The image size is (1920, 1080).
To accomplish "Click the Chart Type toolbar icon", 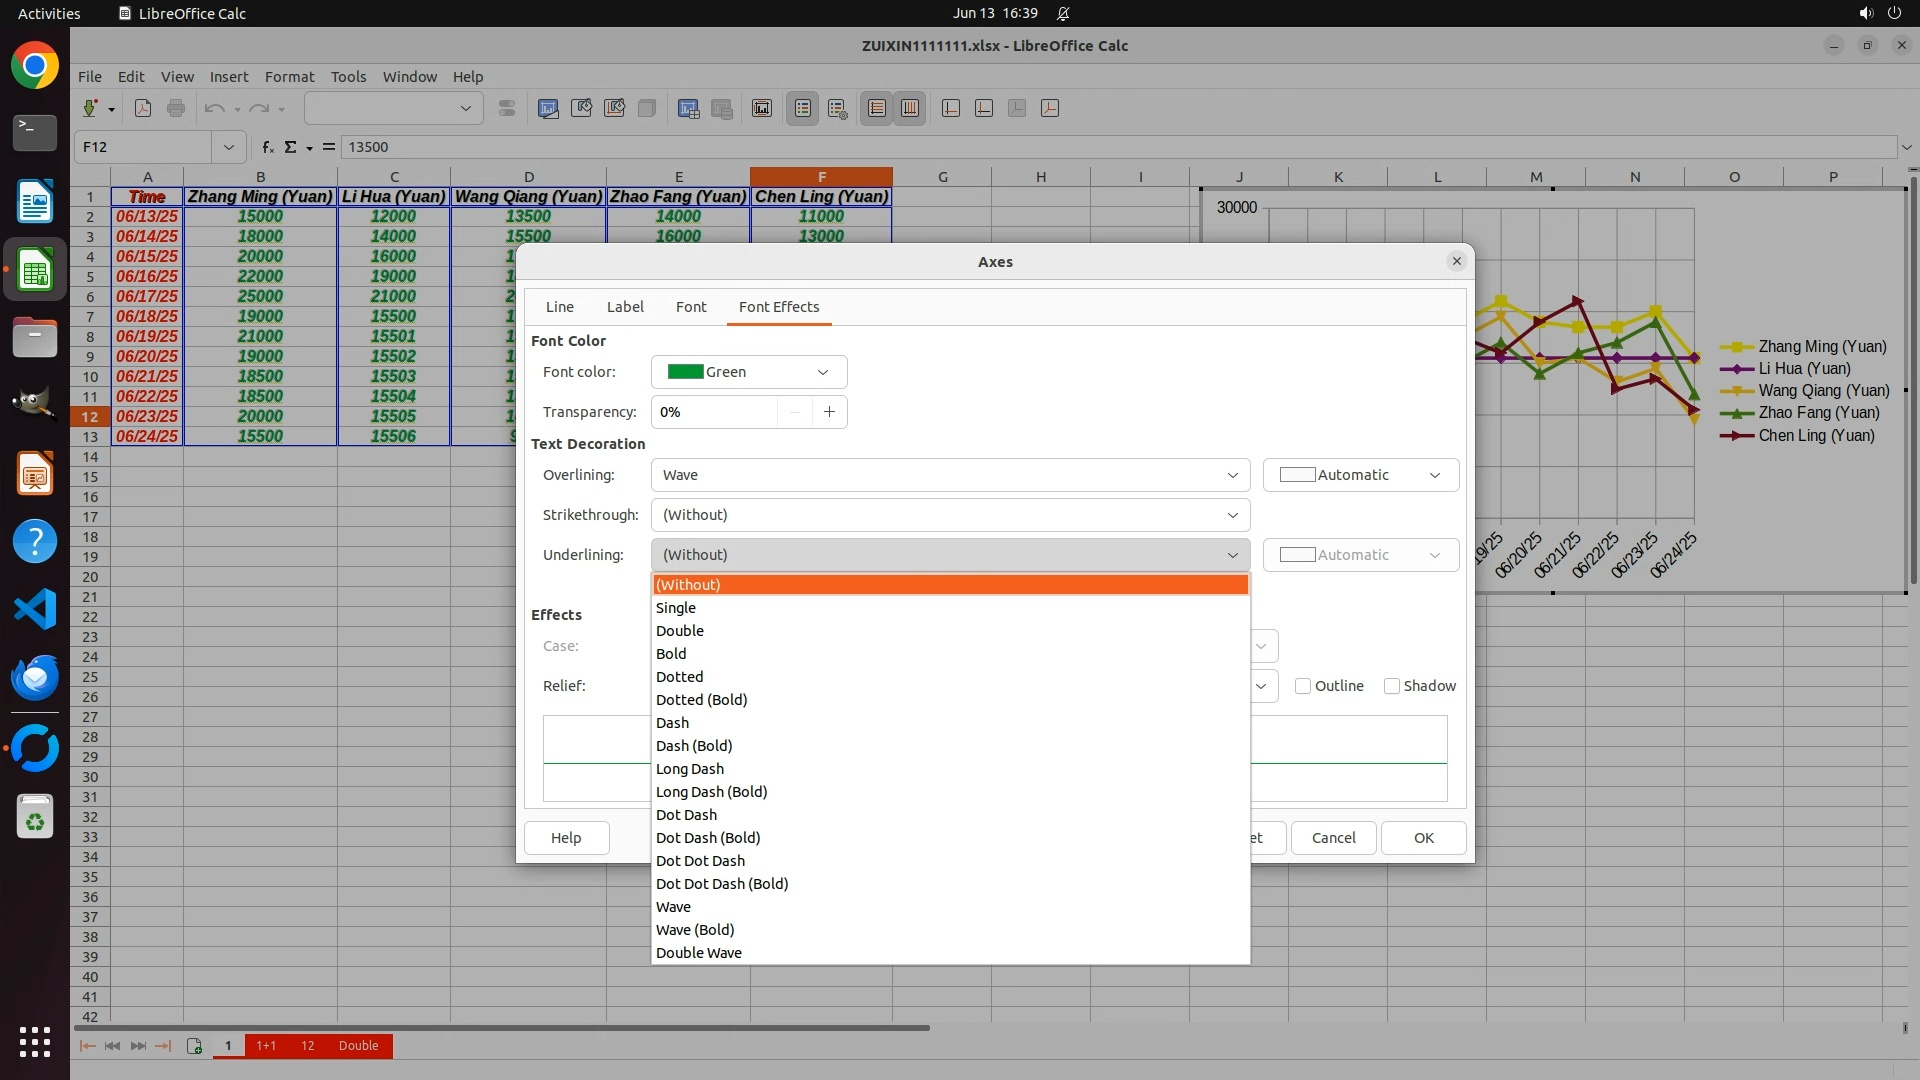I will point(548,108).
